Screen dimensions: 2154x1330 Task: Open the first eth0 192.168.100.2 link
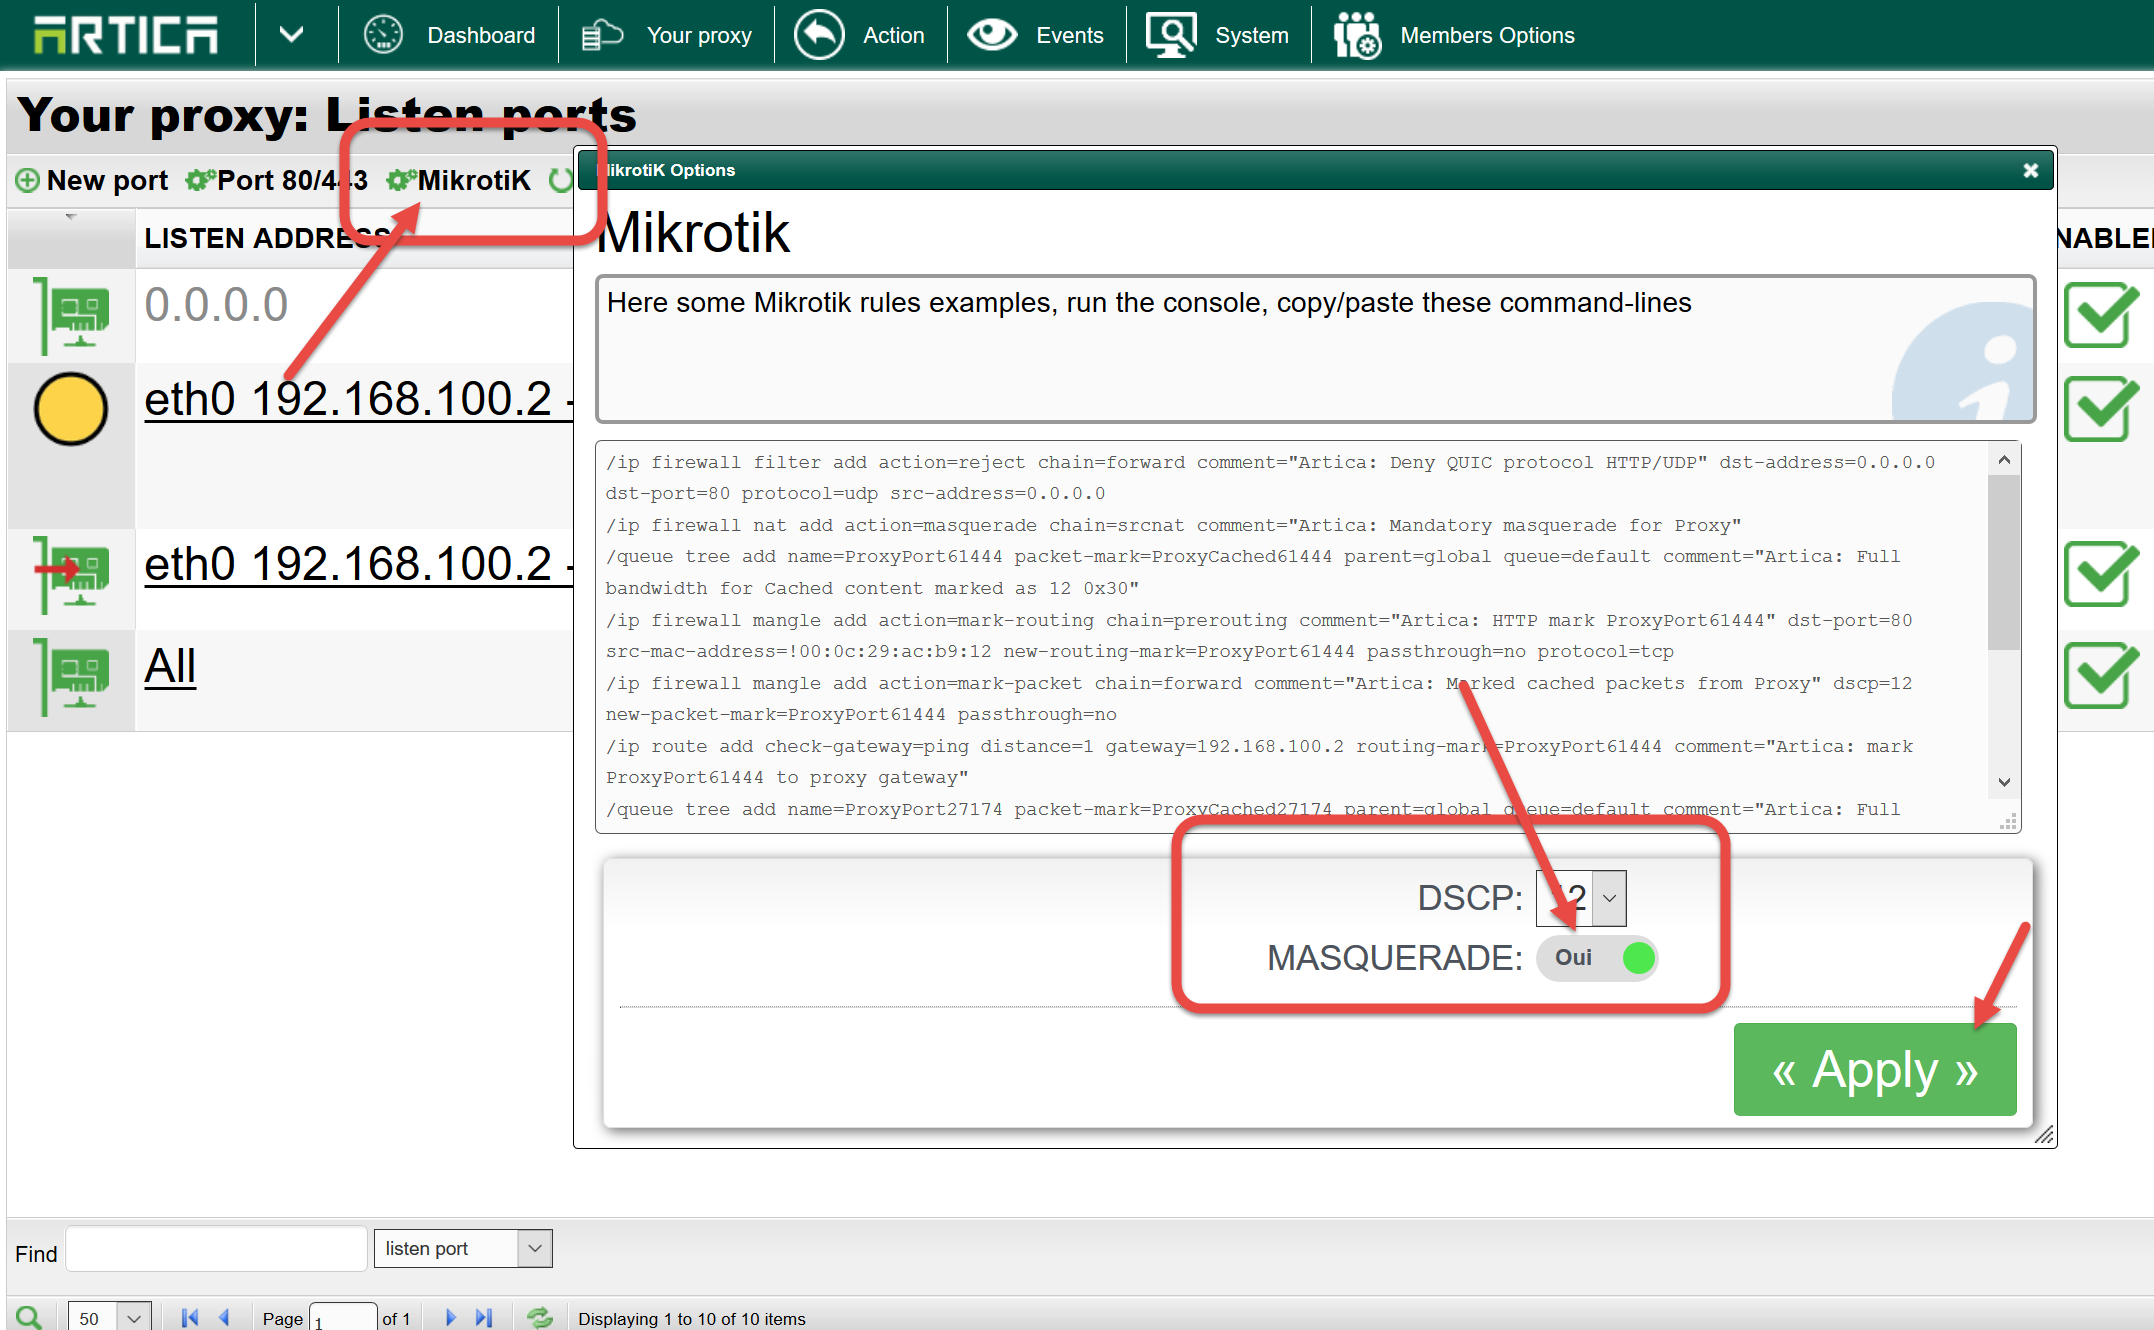coord(358,399)
